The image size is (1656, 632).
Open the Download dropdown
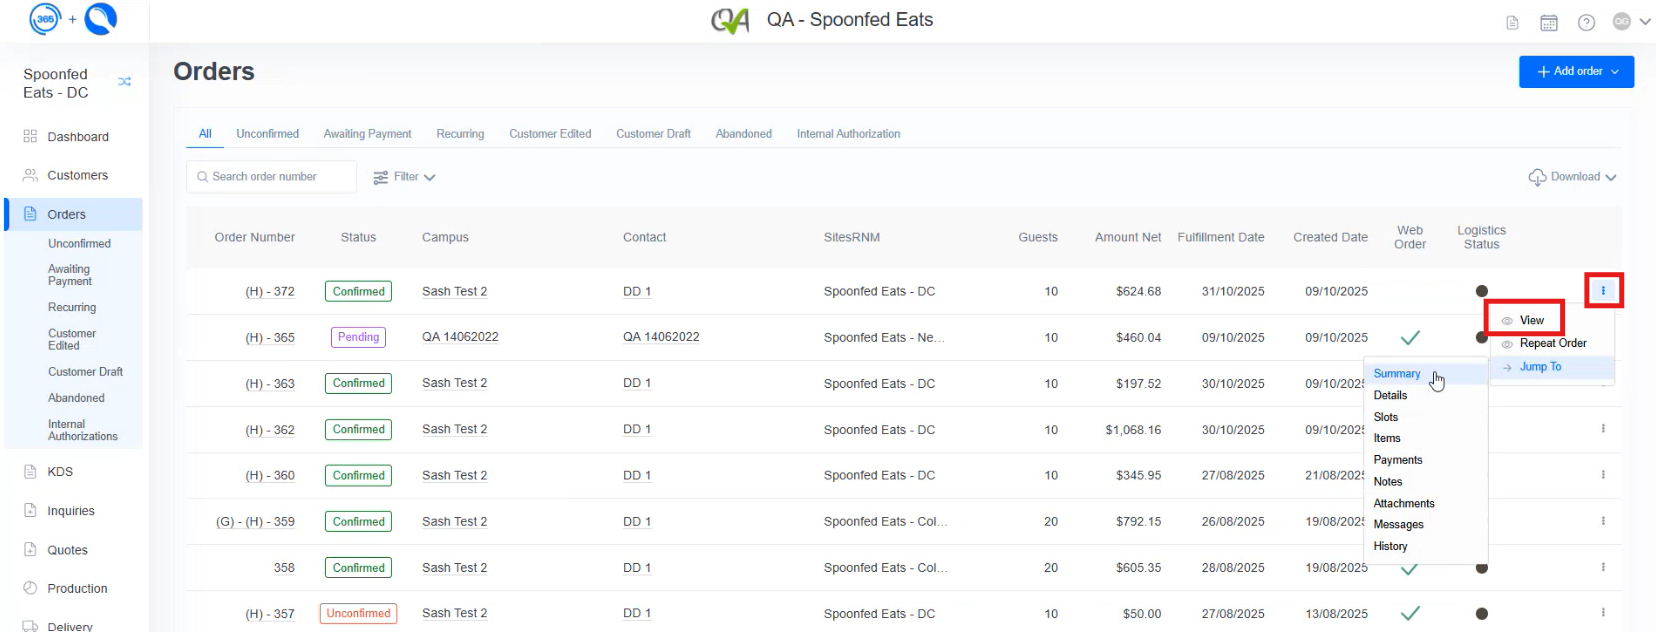click(x=1572, y=176)
